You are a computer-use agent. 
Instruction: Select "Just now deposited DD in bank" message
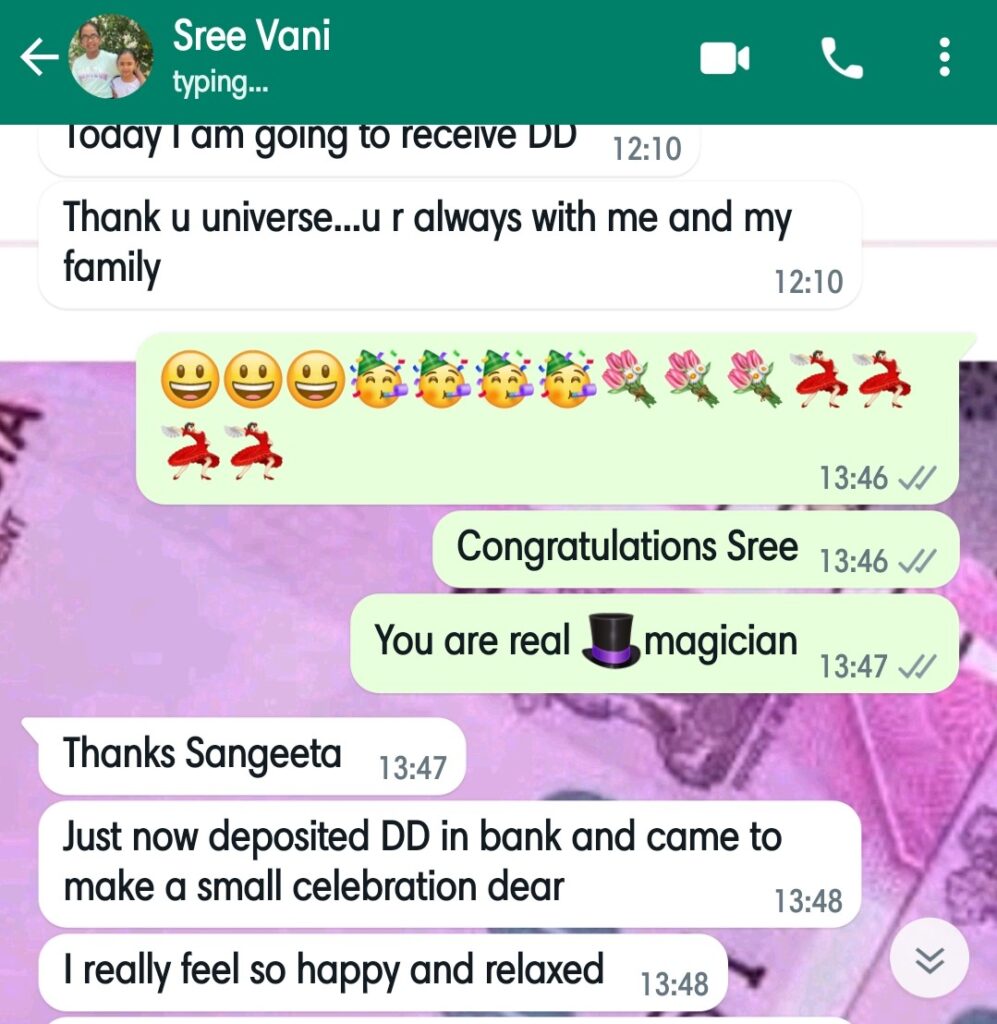pyautogui.click(x=449, y=864)
